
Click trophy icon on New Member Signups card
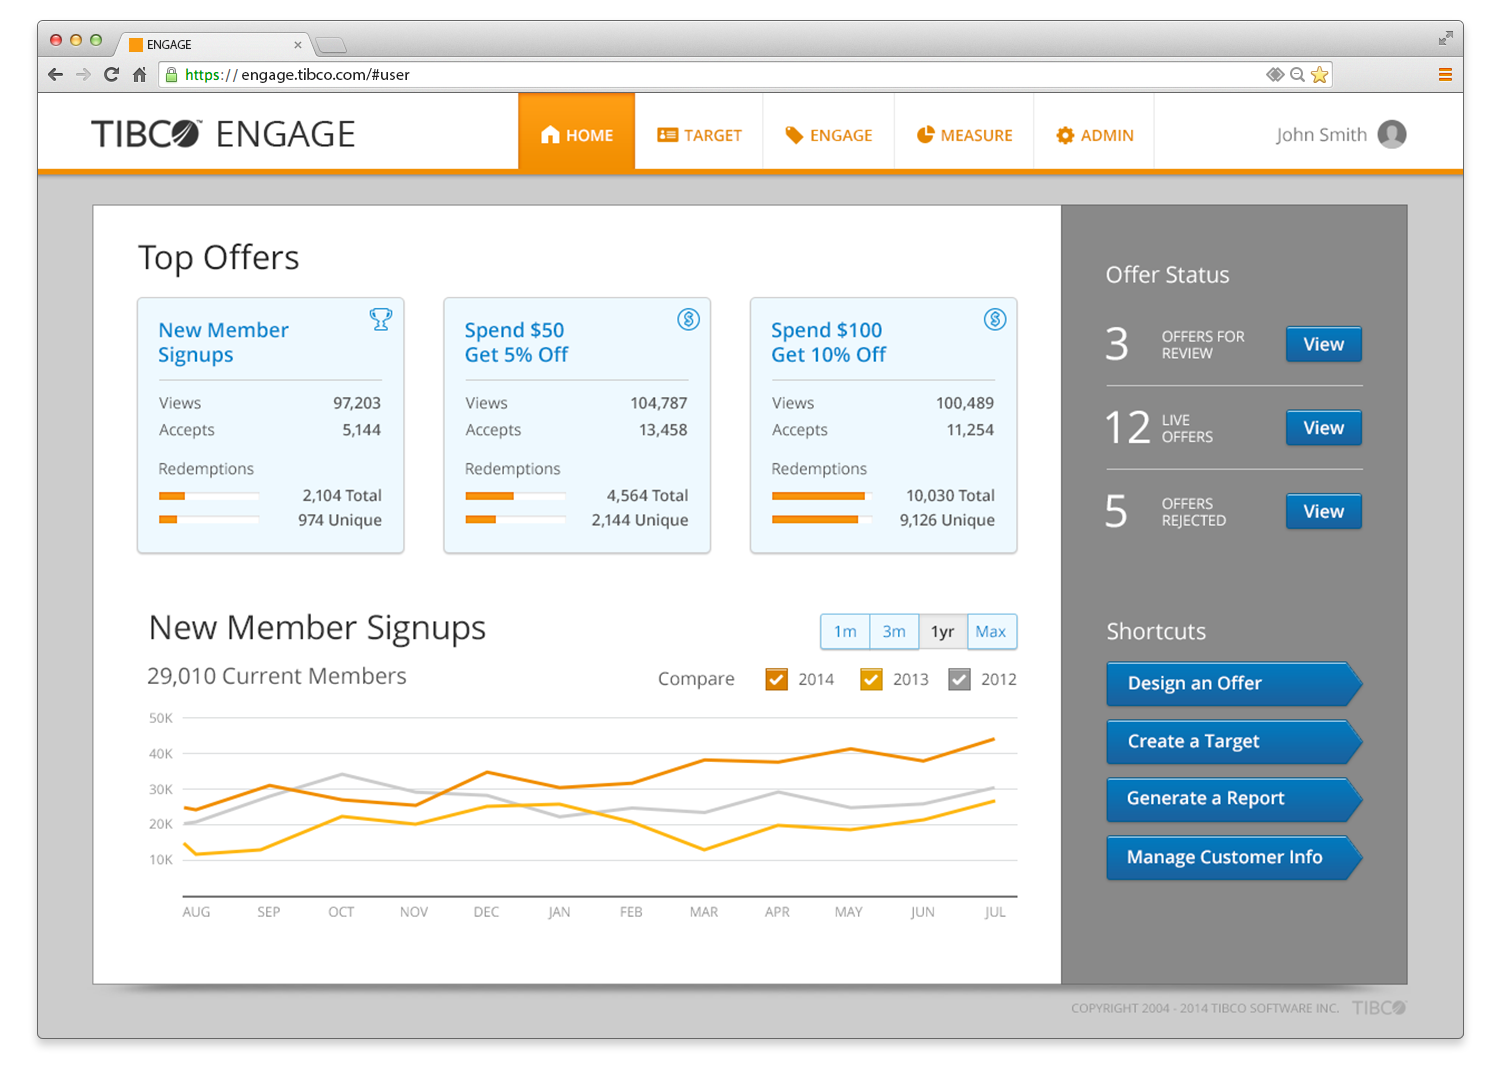tap(381, 319)
